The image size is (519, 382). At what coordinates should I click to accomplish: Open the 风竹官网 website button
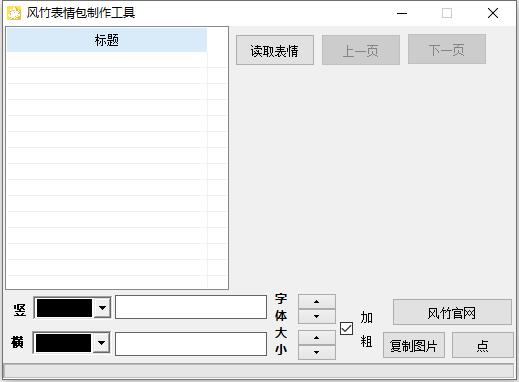pos(452,312)
